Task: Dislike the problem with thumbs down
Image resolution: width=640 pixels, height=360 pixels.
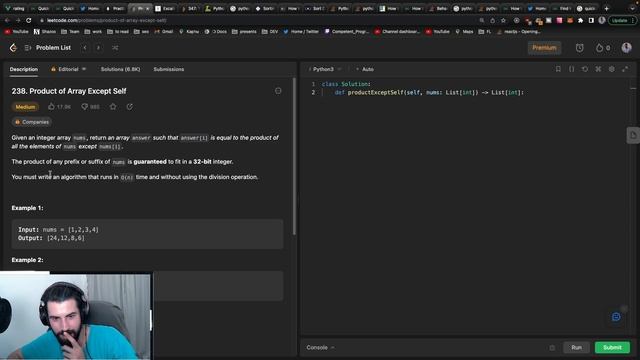Action: (x=90, y=107)
